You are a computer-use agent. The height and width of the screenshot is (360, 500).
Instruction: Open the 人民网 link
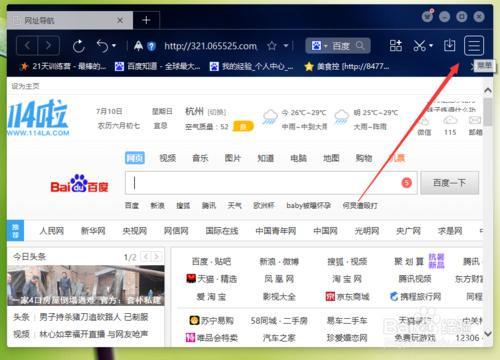[x=52, y=231]
